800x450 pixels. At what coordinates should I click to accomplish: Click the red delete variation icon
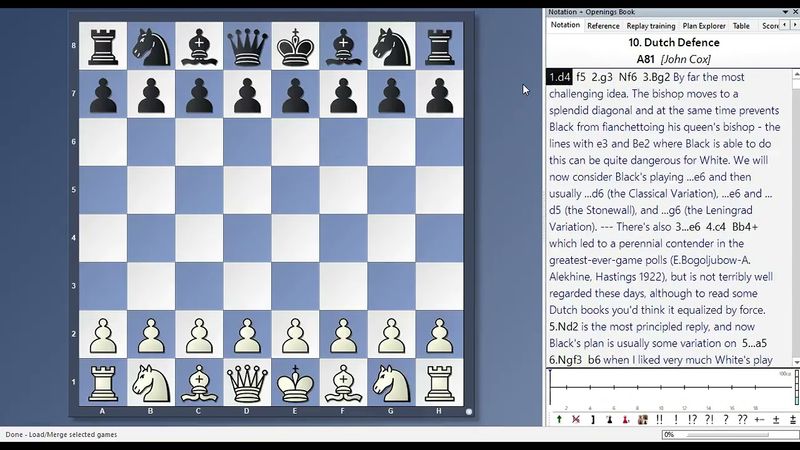coord(575,420)
